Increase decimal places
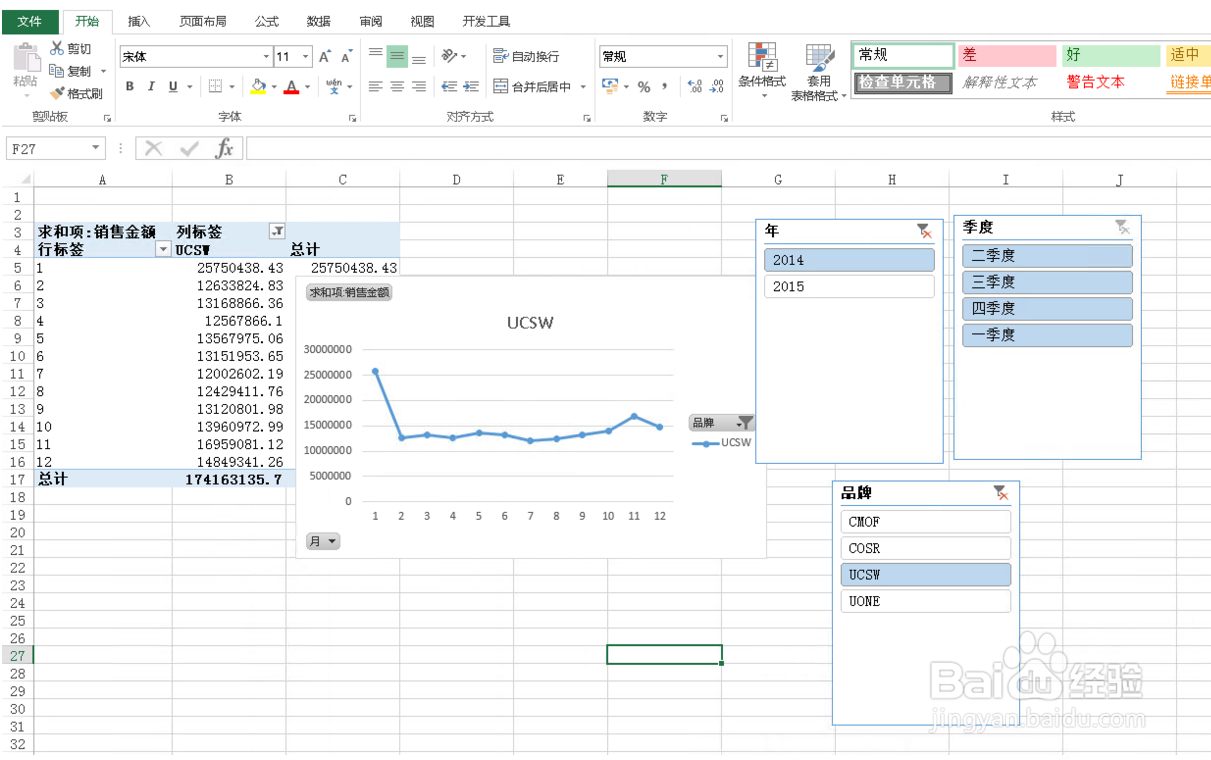Screen dimensions: 1211x760 point(696,87)
